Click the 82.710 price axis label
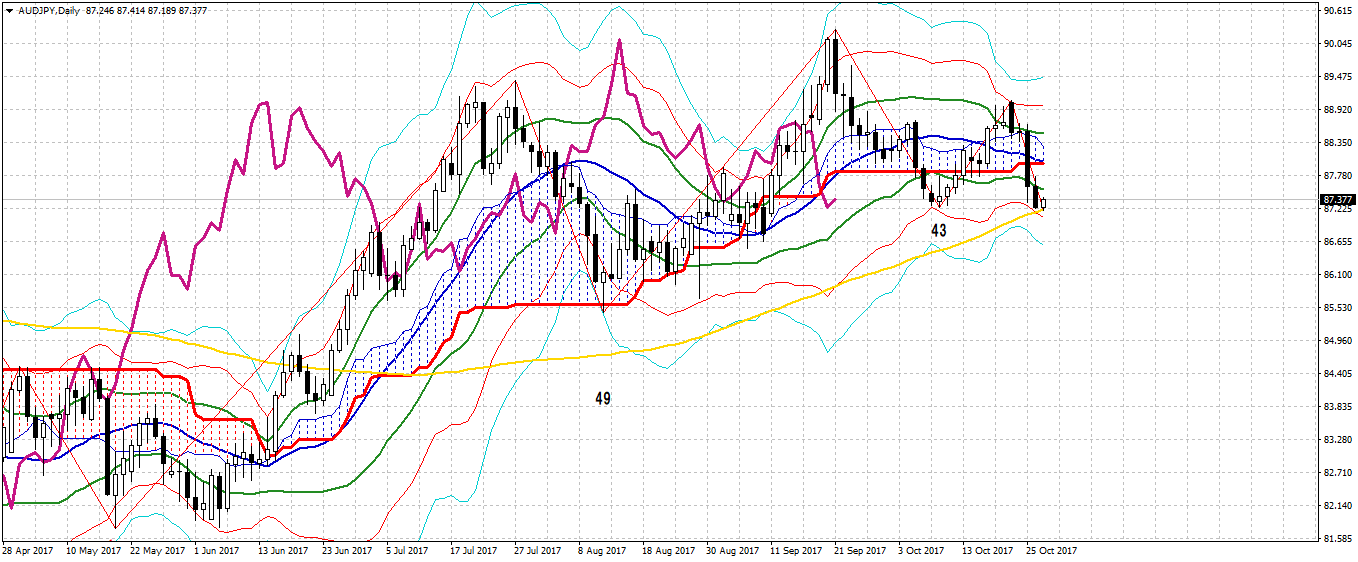 [1336, 473]
